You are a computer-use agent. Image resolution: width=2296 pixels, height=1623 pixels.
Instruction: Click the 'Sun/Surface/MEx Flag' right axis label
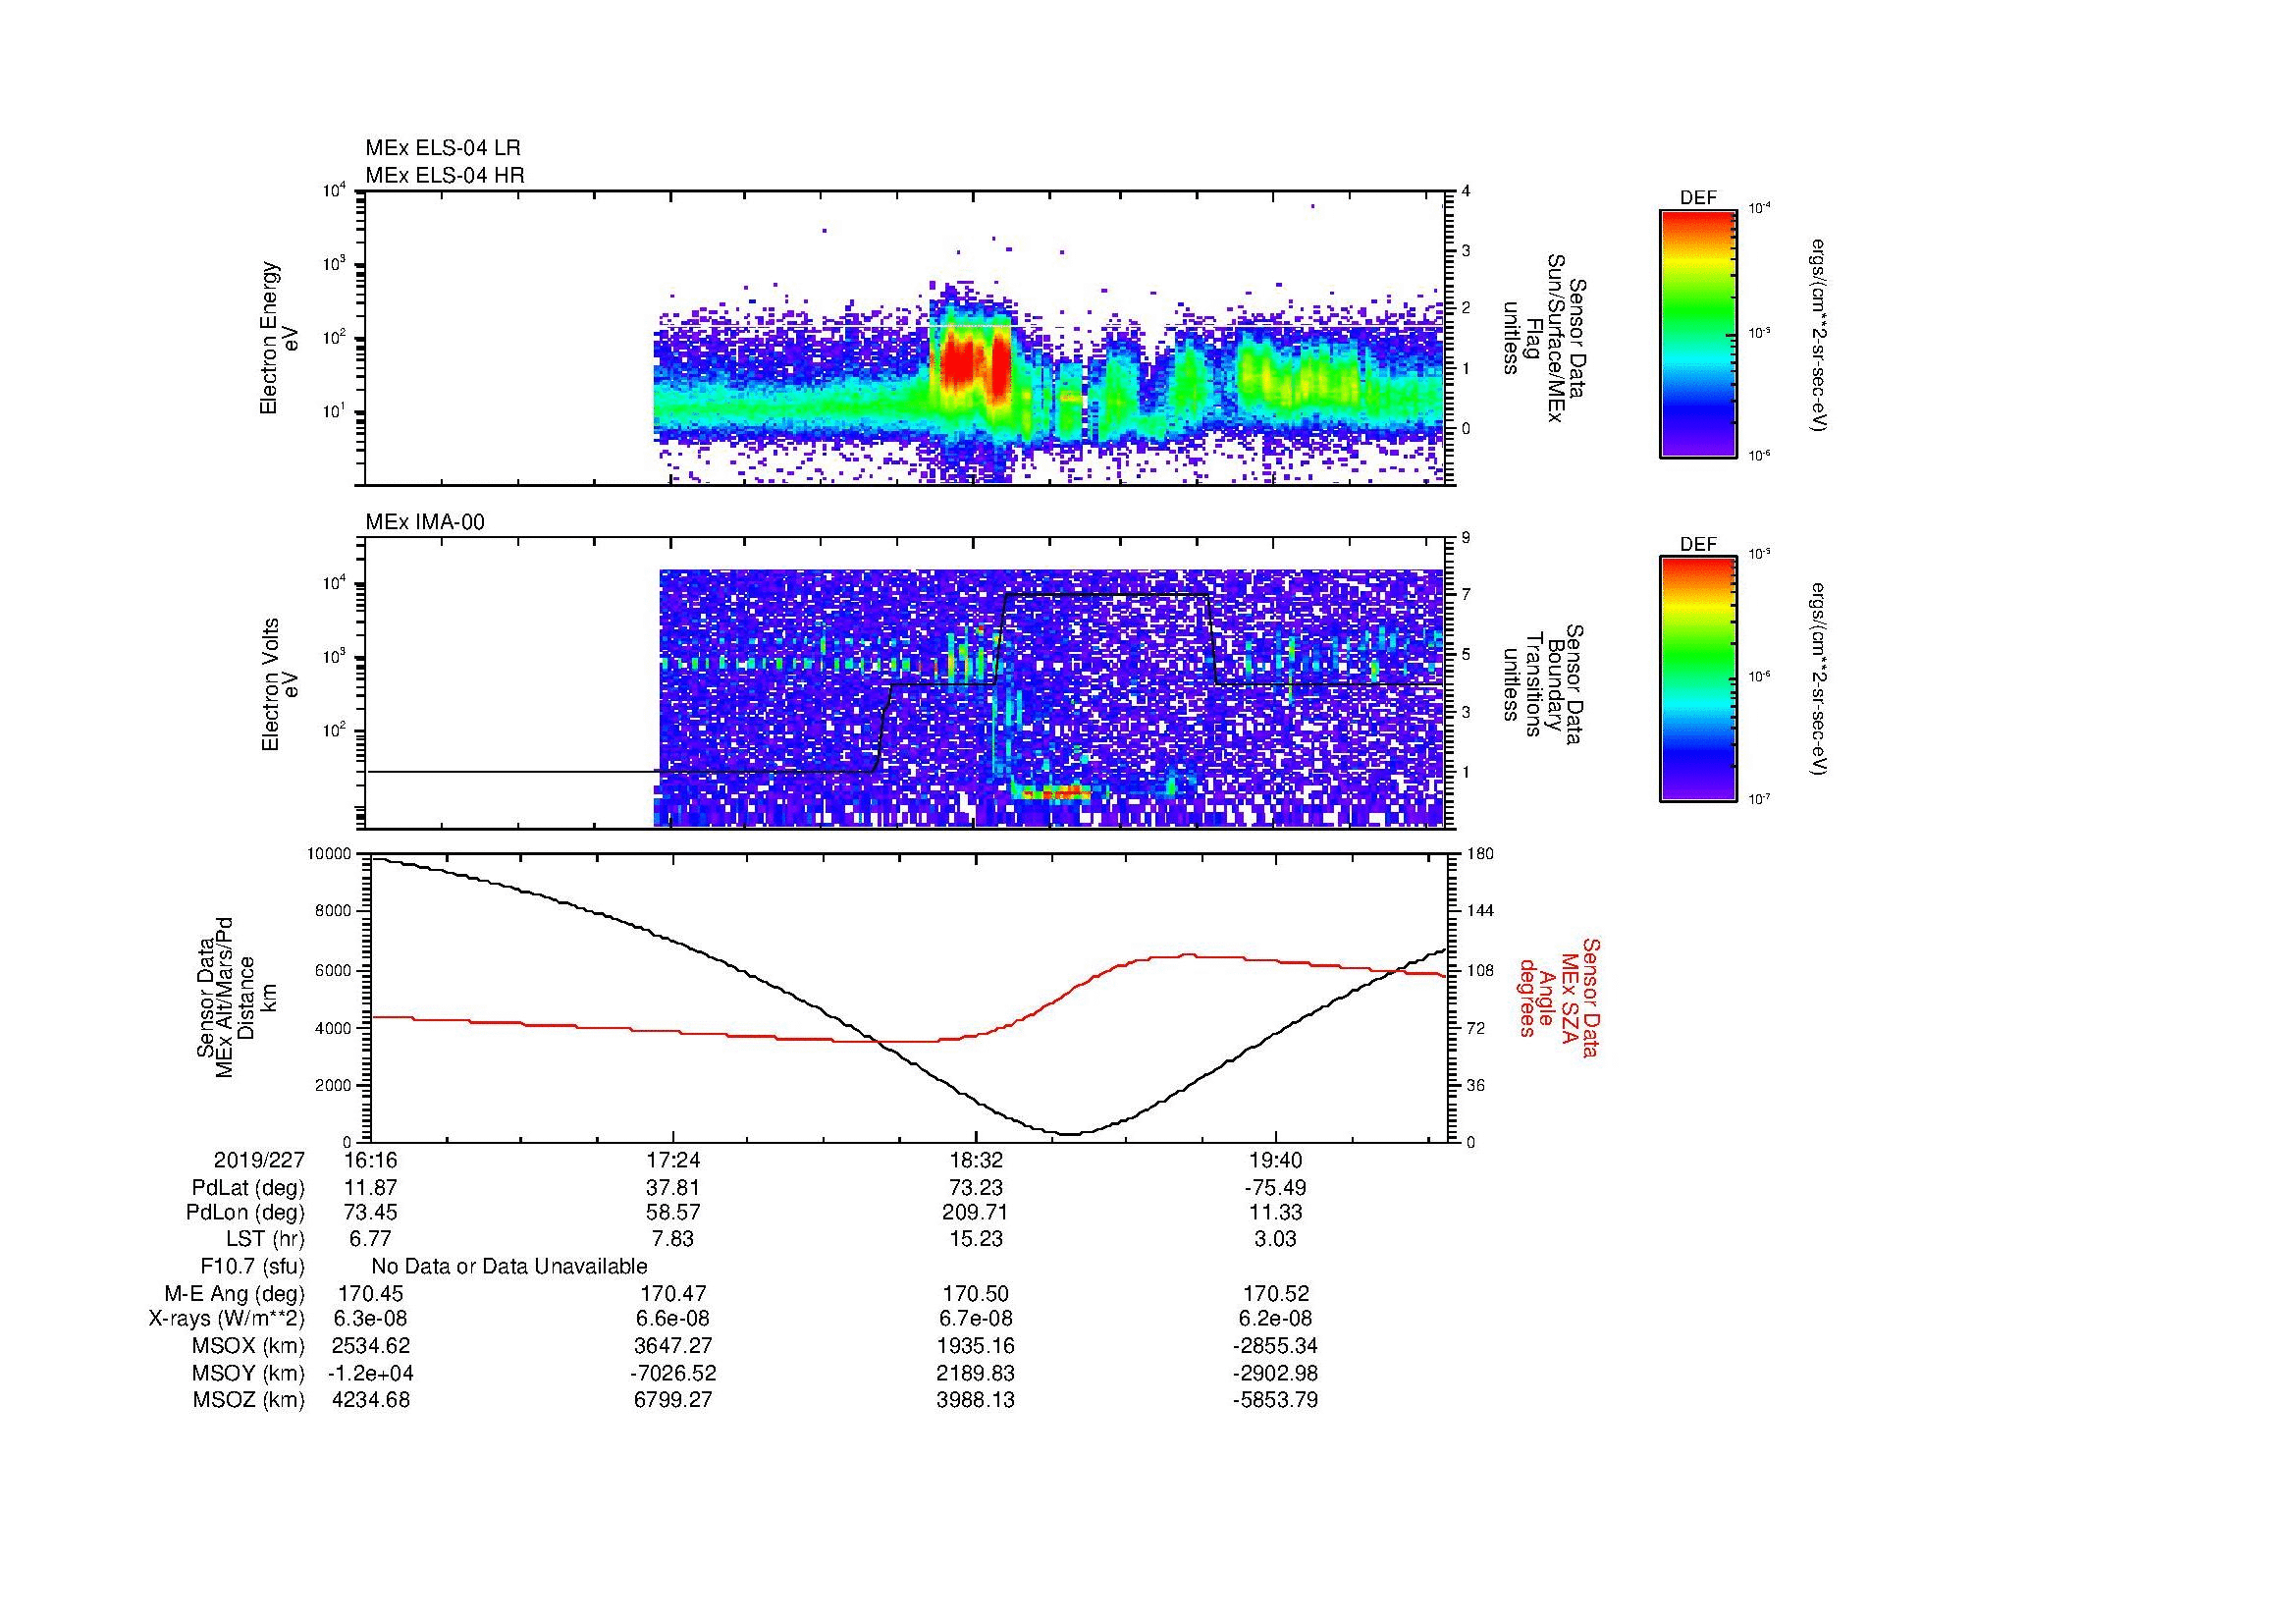pos(1545,338)
